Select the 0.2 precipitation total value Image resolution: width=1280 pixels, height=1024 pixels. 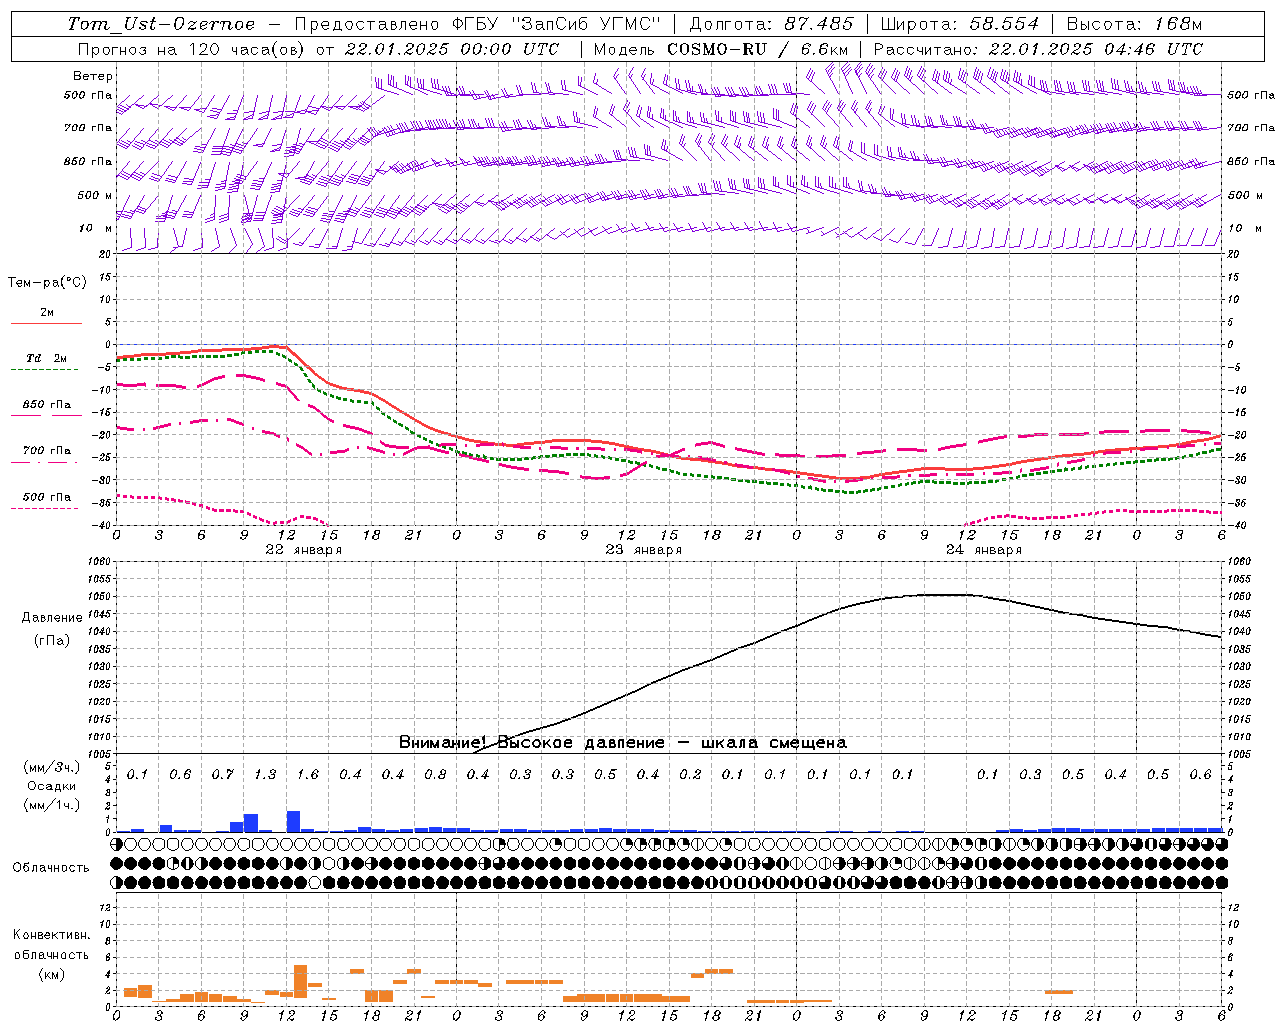690,775
